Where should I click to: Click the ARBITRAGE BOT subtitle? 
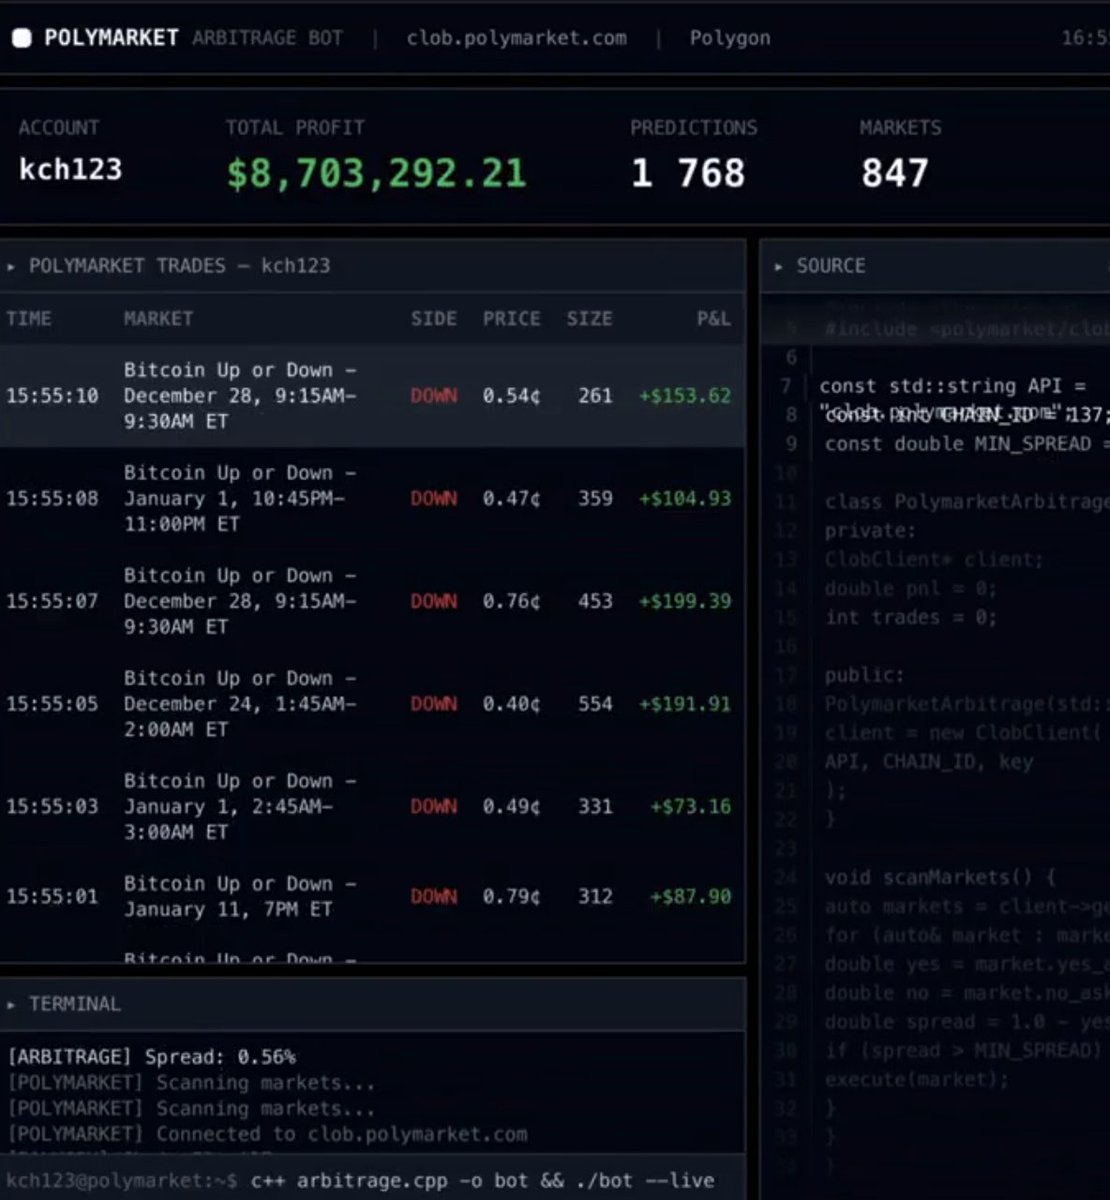[267, 38]
